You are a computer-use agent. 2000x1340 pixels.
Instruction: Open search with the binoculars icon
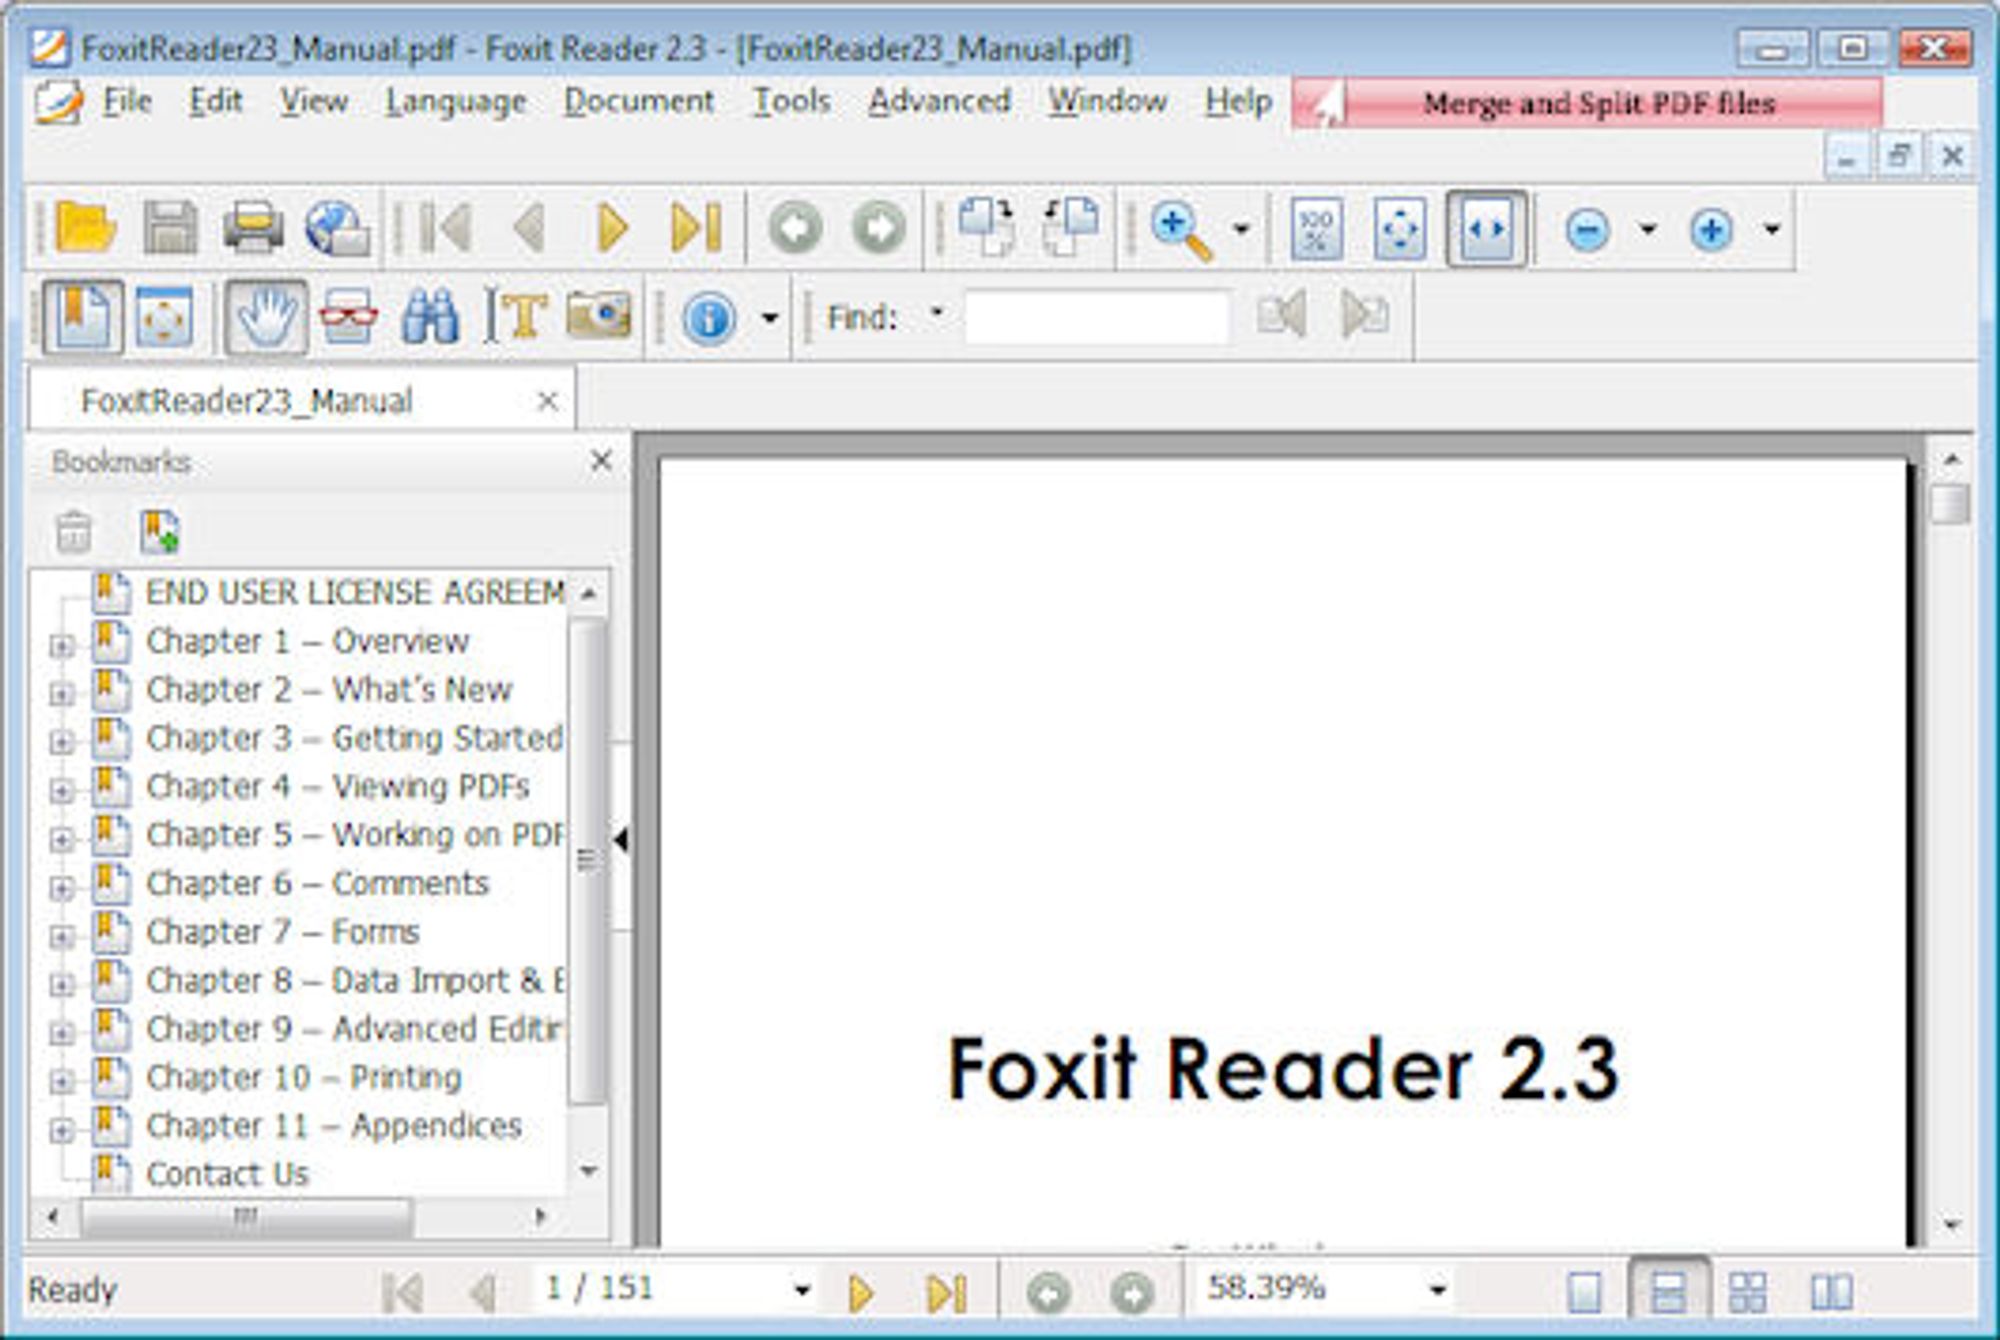pos(430,317)
